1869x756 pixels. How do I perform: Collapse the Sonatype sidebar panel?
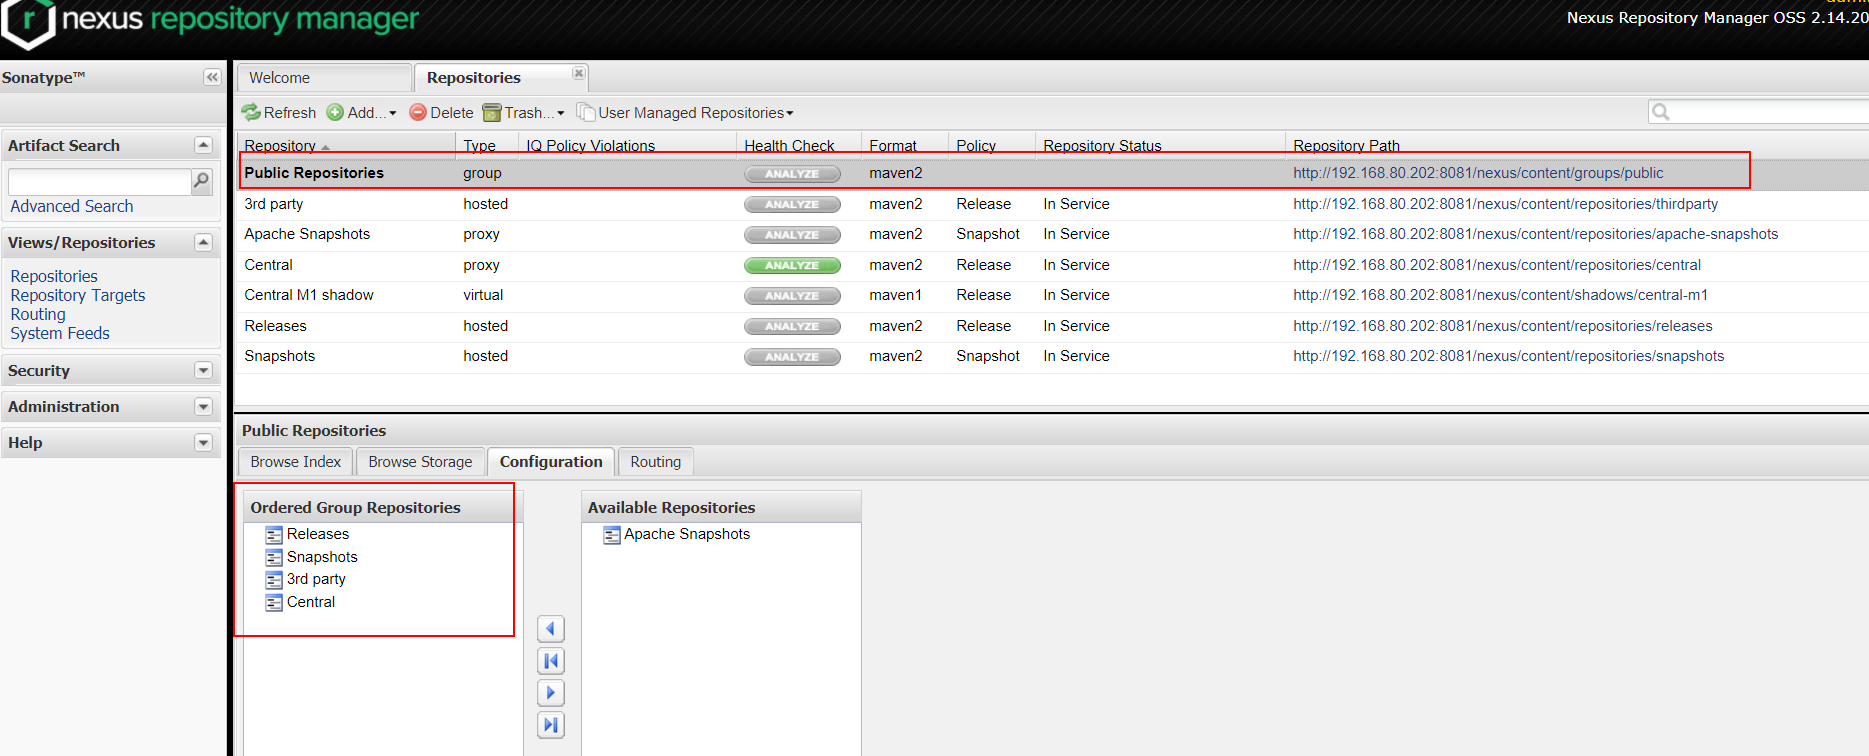click(x=212, y=77)
